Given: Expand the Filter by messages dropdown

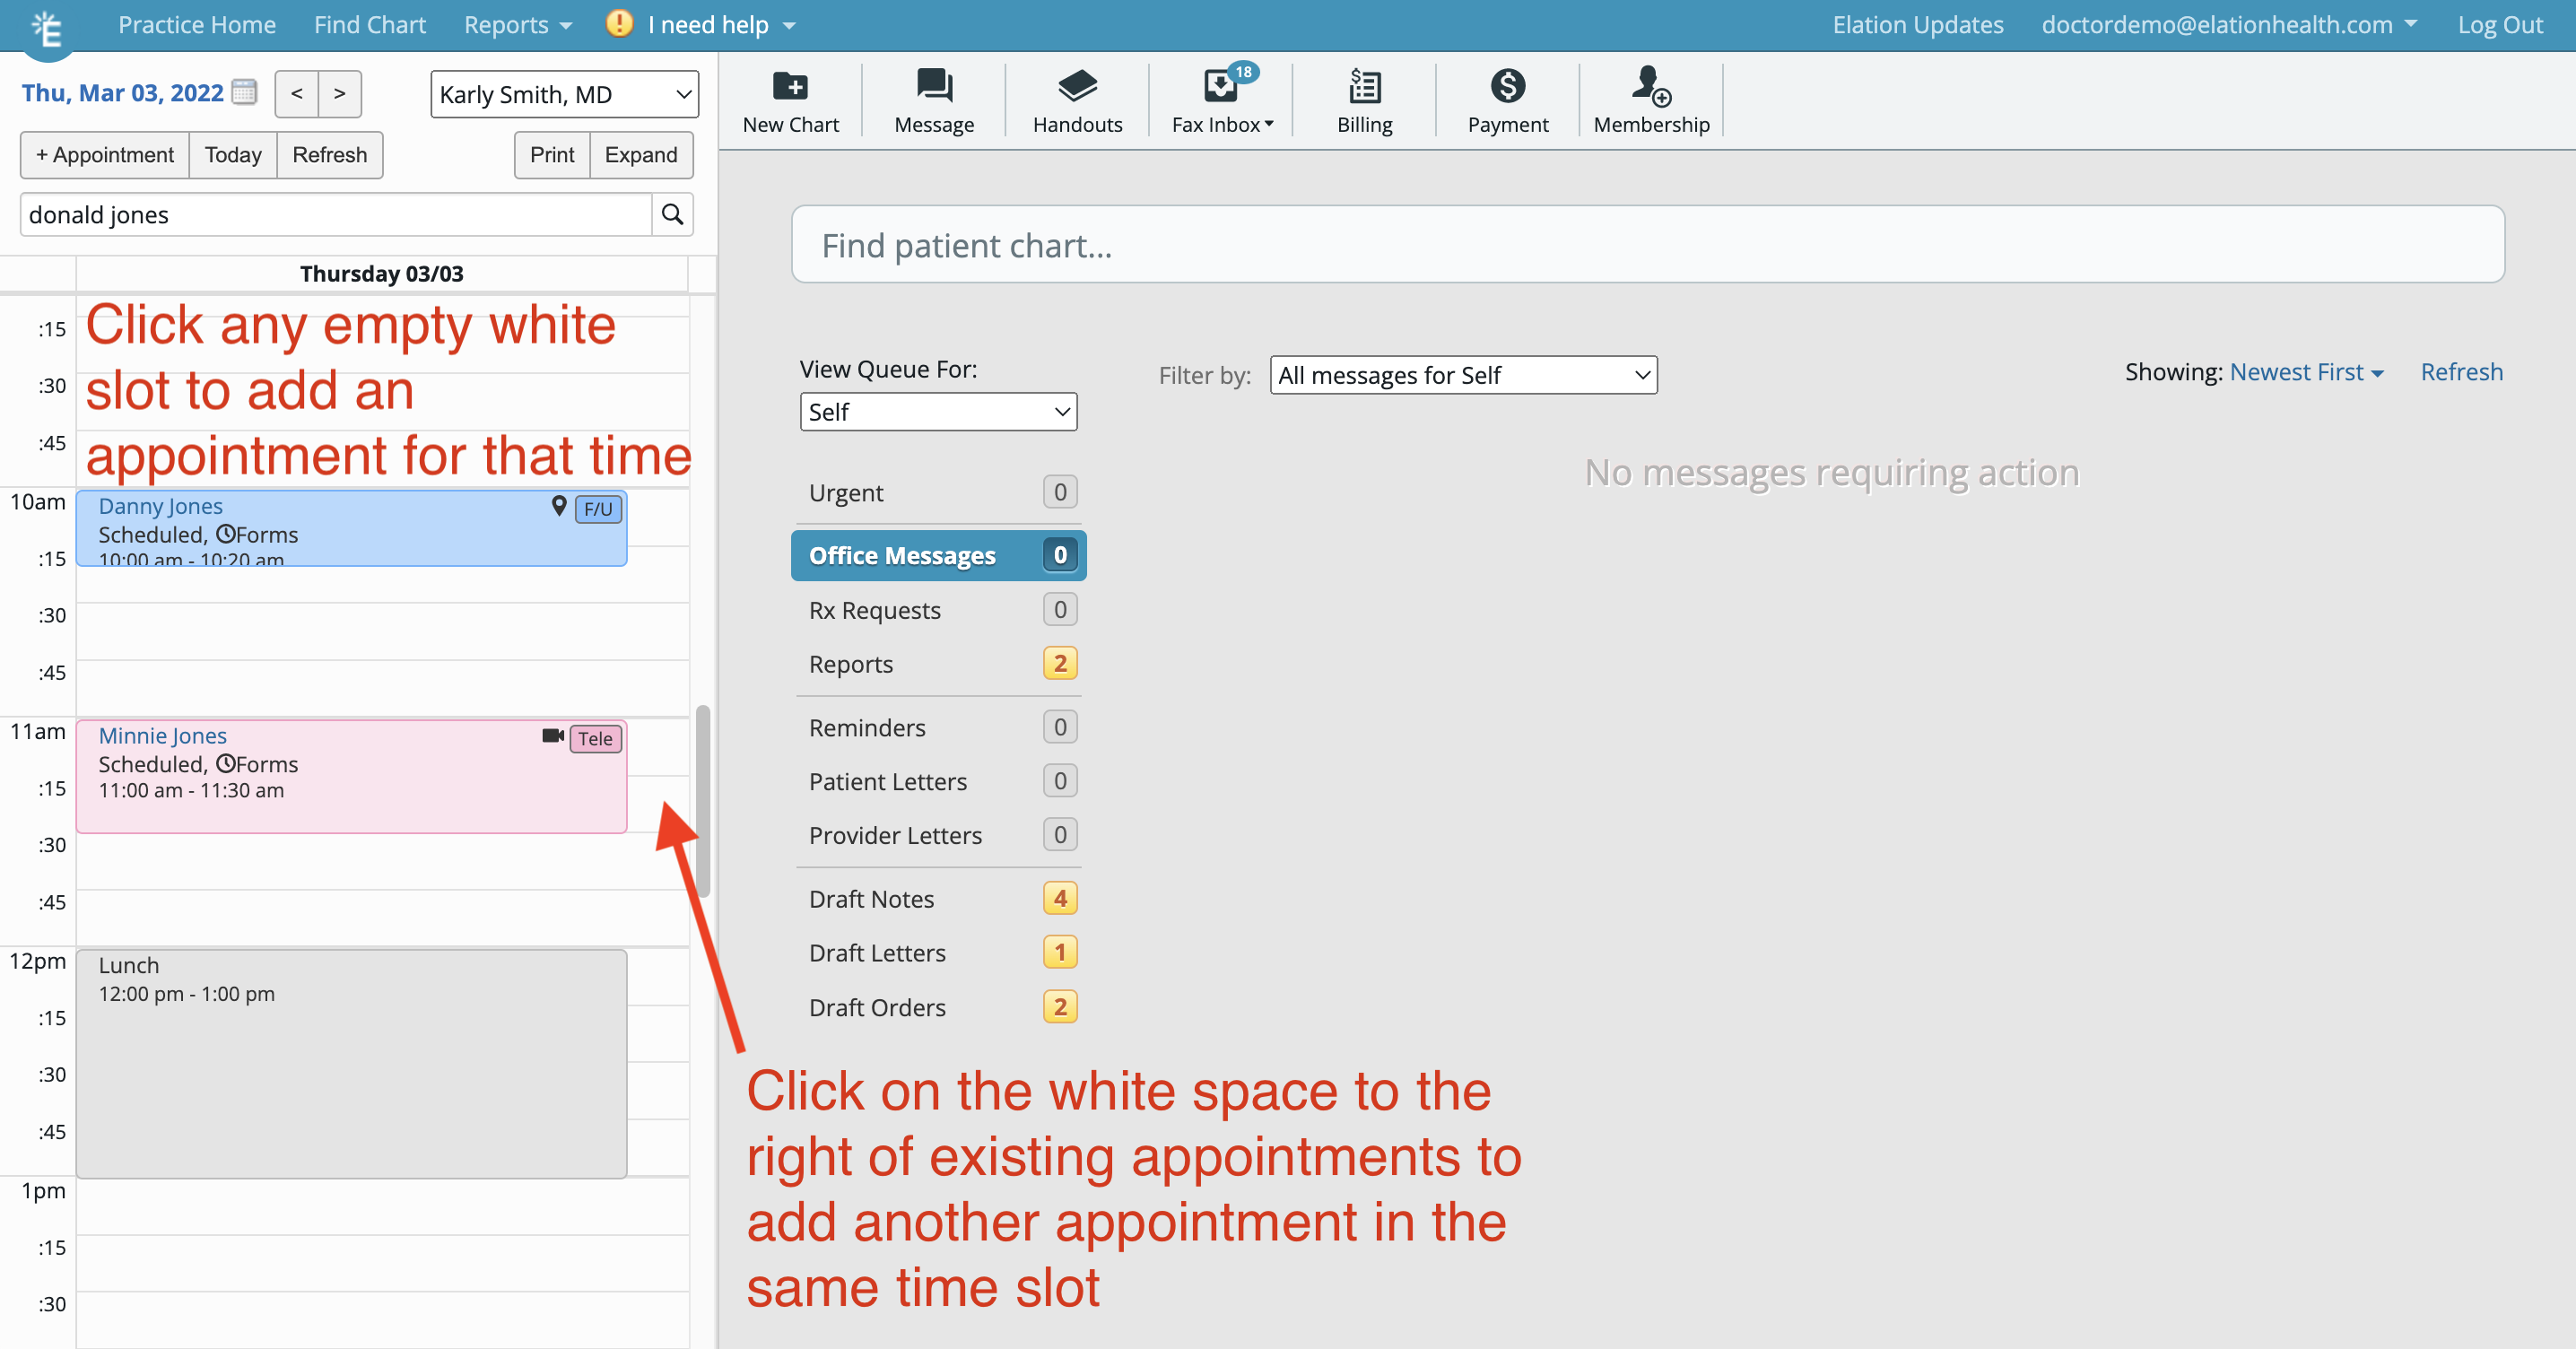Looking at the screenshot, I should pyautogui.click(x=1462, y=373).
